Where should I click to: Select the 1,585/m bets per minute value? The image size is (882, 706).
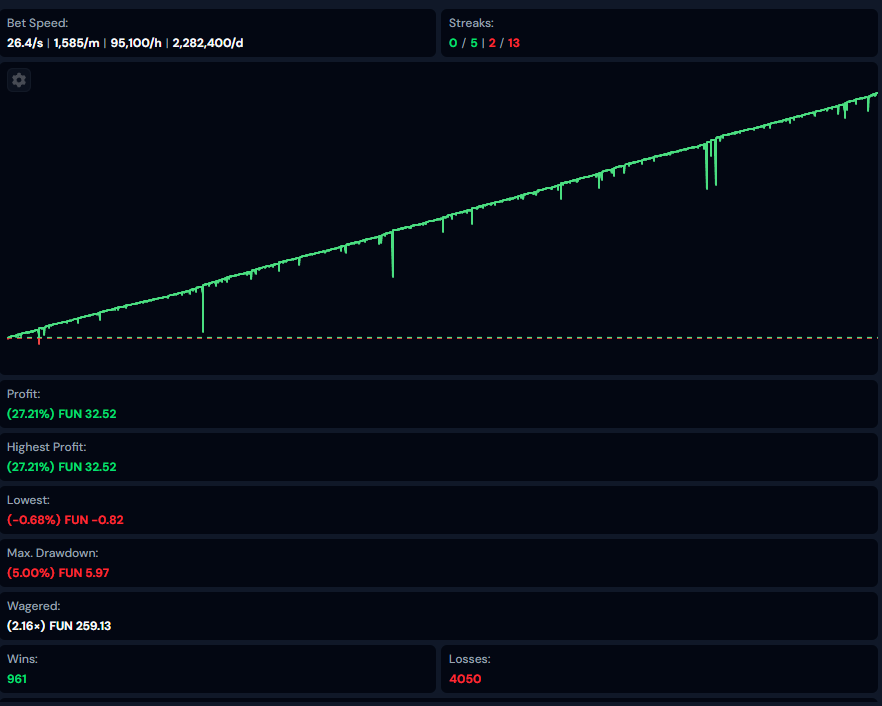pyautogui.click(x=76, y=43)
